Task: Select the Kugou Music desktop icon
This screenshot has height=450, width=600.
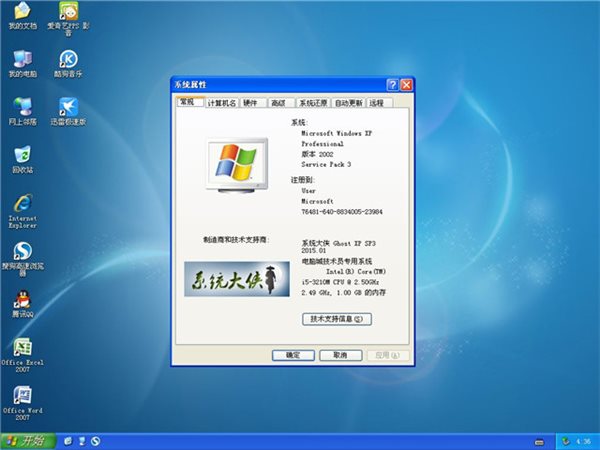Action: (x=68, y=64)
